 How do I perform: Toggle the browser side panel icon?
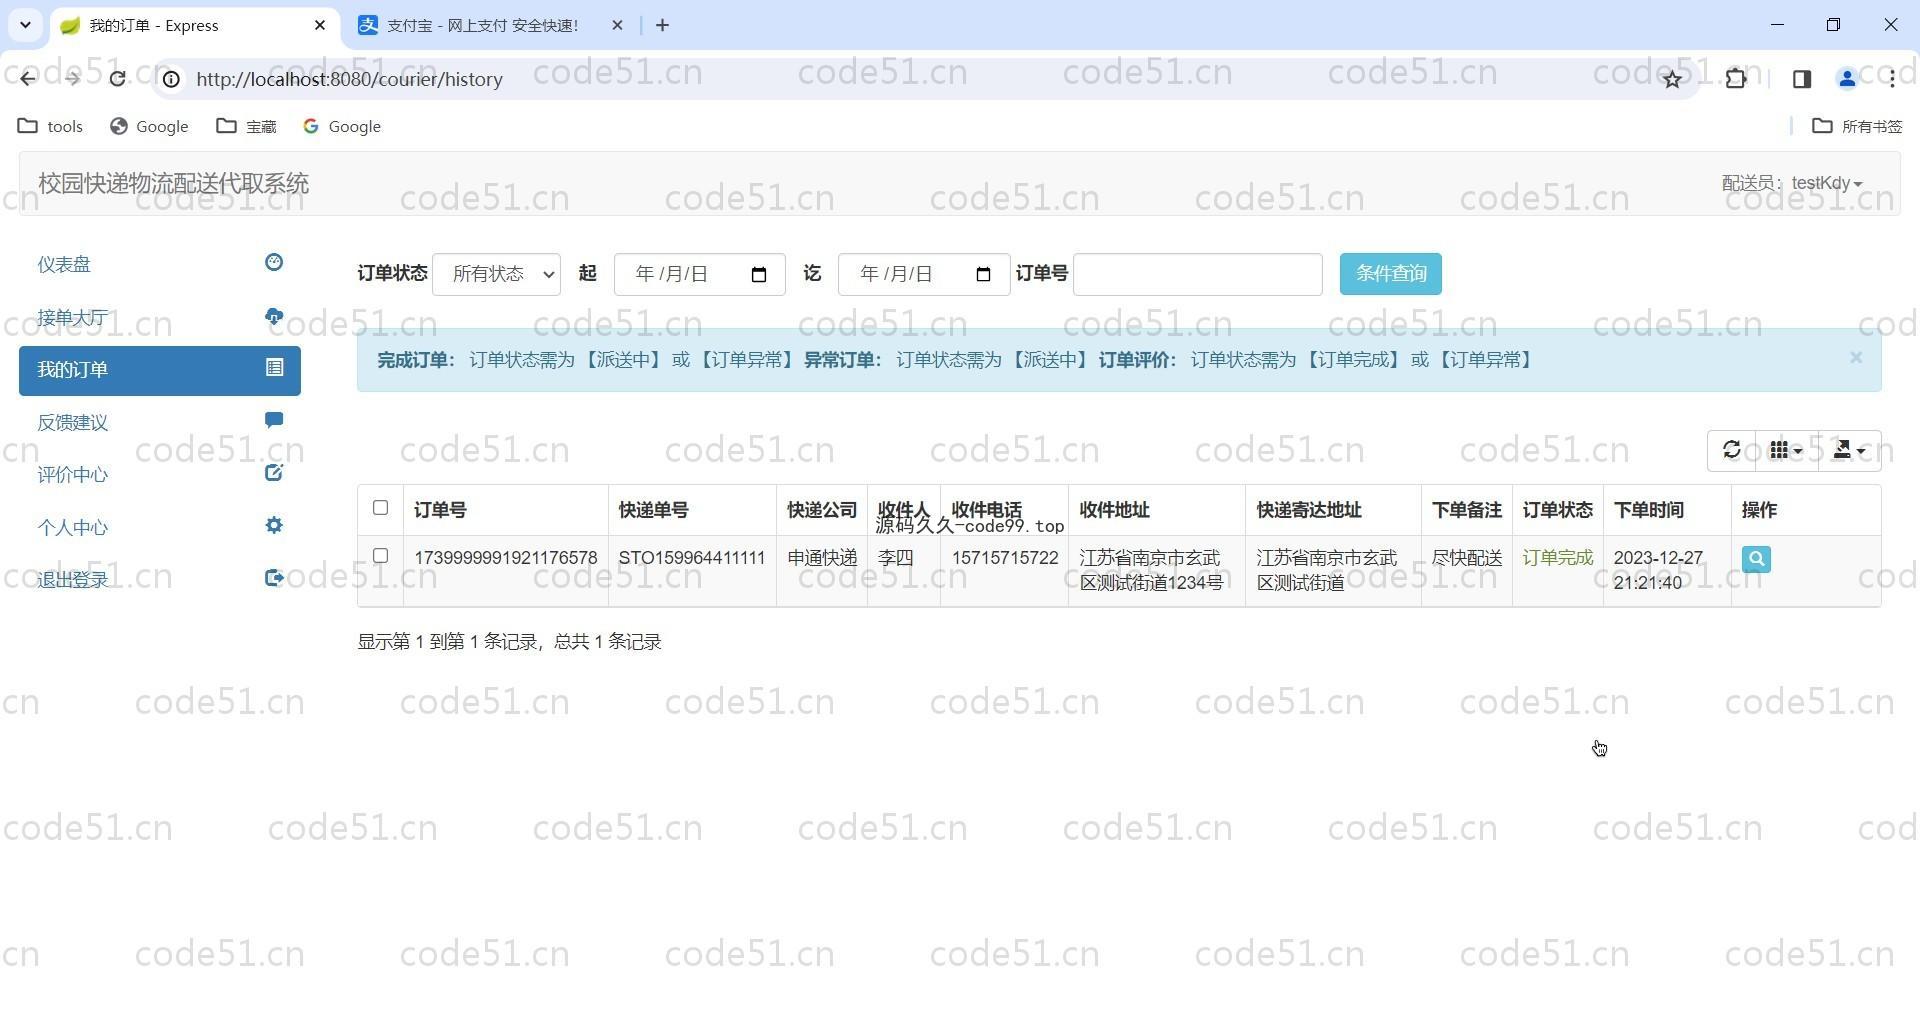(x=1802, y=78)
